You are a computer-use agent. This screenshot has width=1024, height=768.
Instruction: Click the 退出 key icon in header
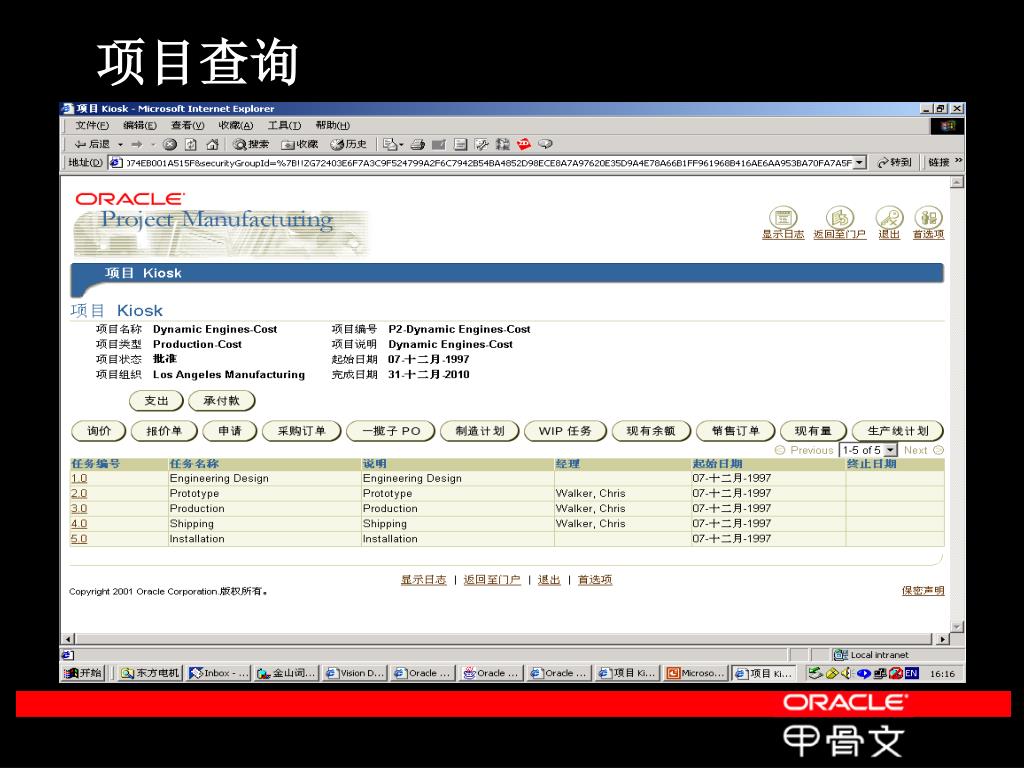coord(889,218)
